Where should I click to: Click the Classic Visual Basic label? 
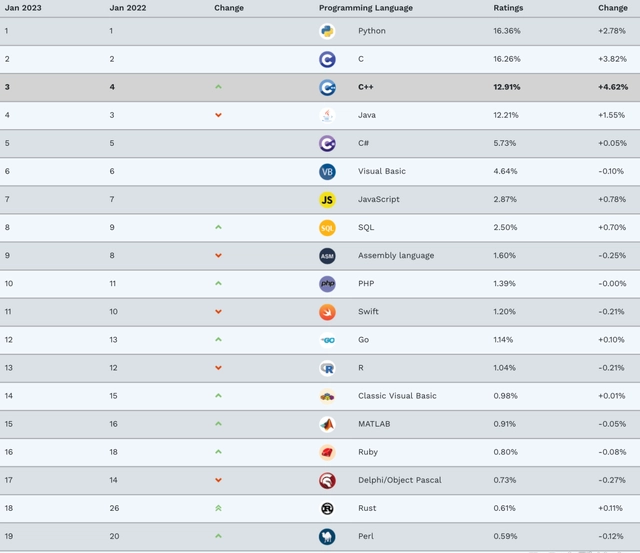[397, 396]
